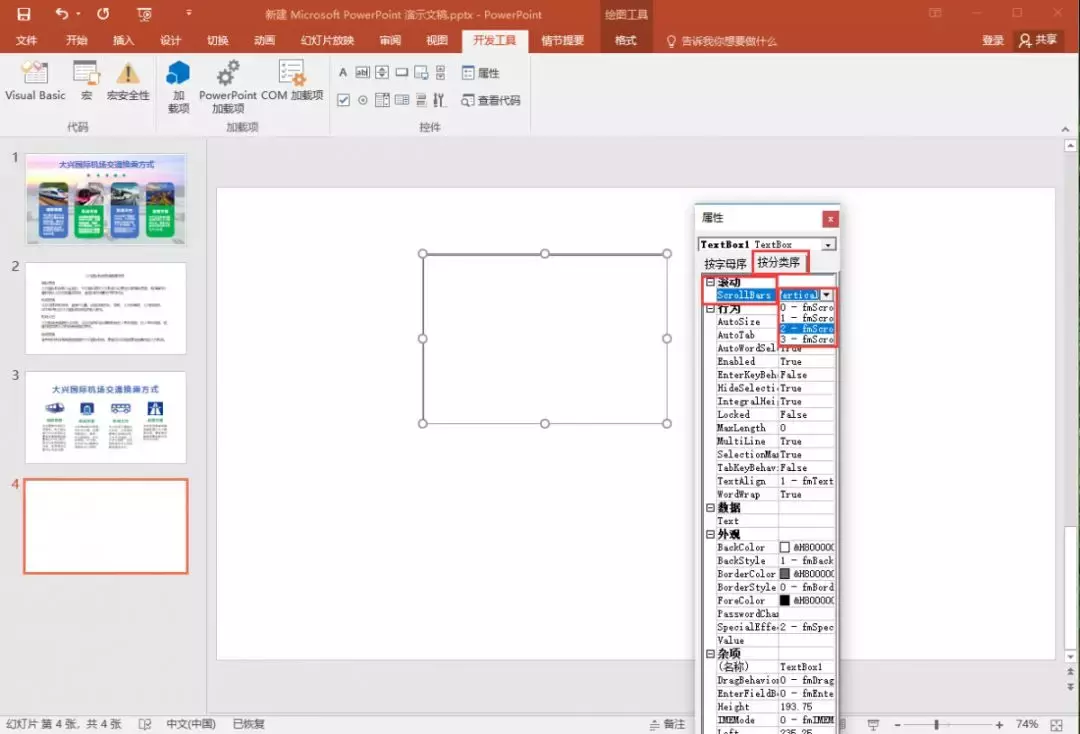This screenshot has height=734, width=1080.
Task: Switch to the 切换 ribbon tab
Action: 218,41
